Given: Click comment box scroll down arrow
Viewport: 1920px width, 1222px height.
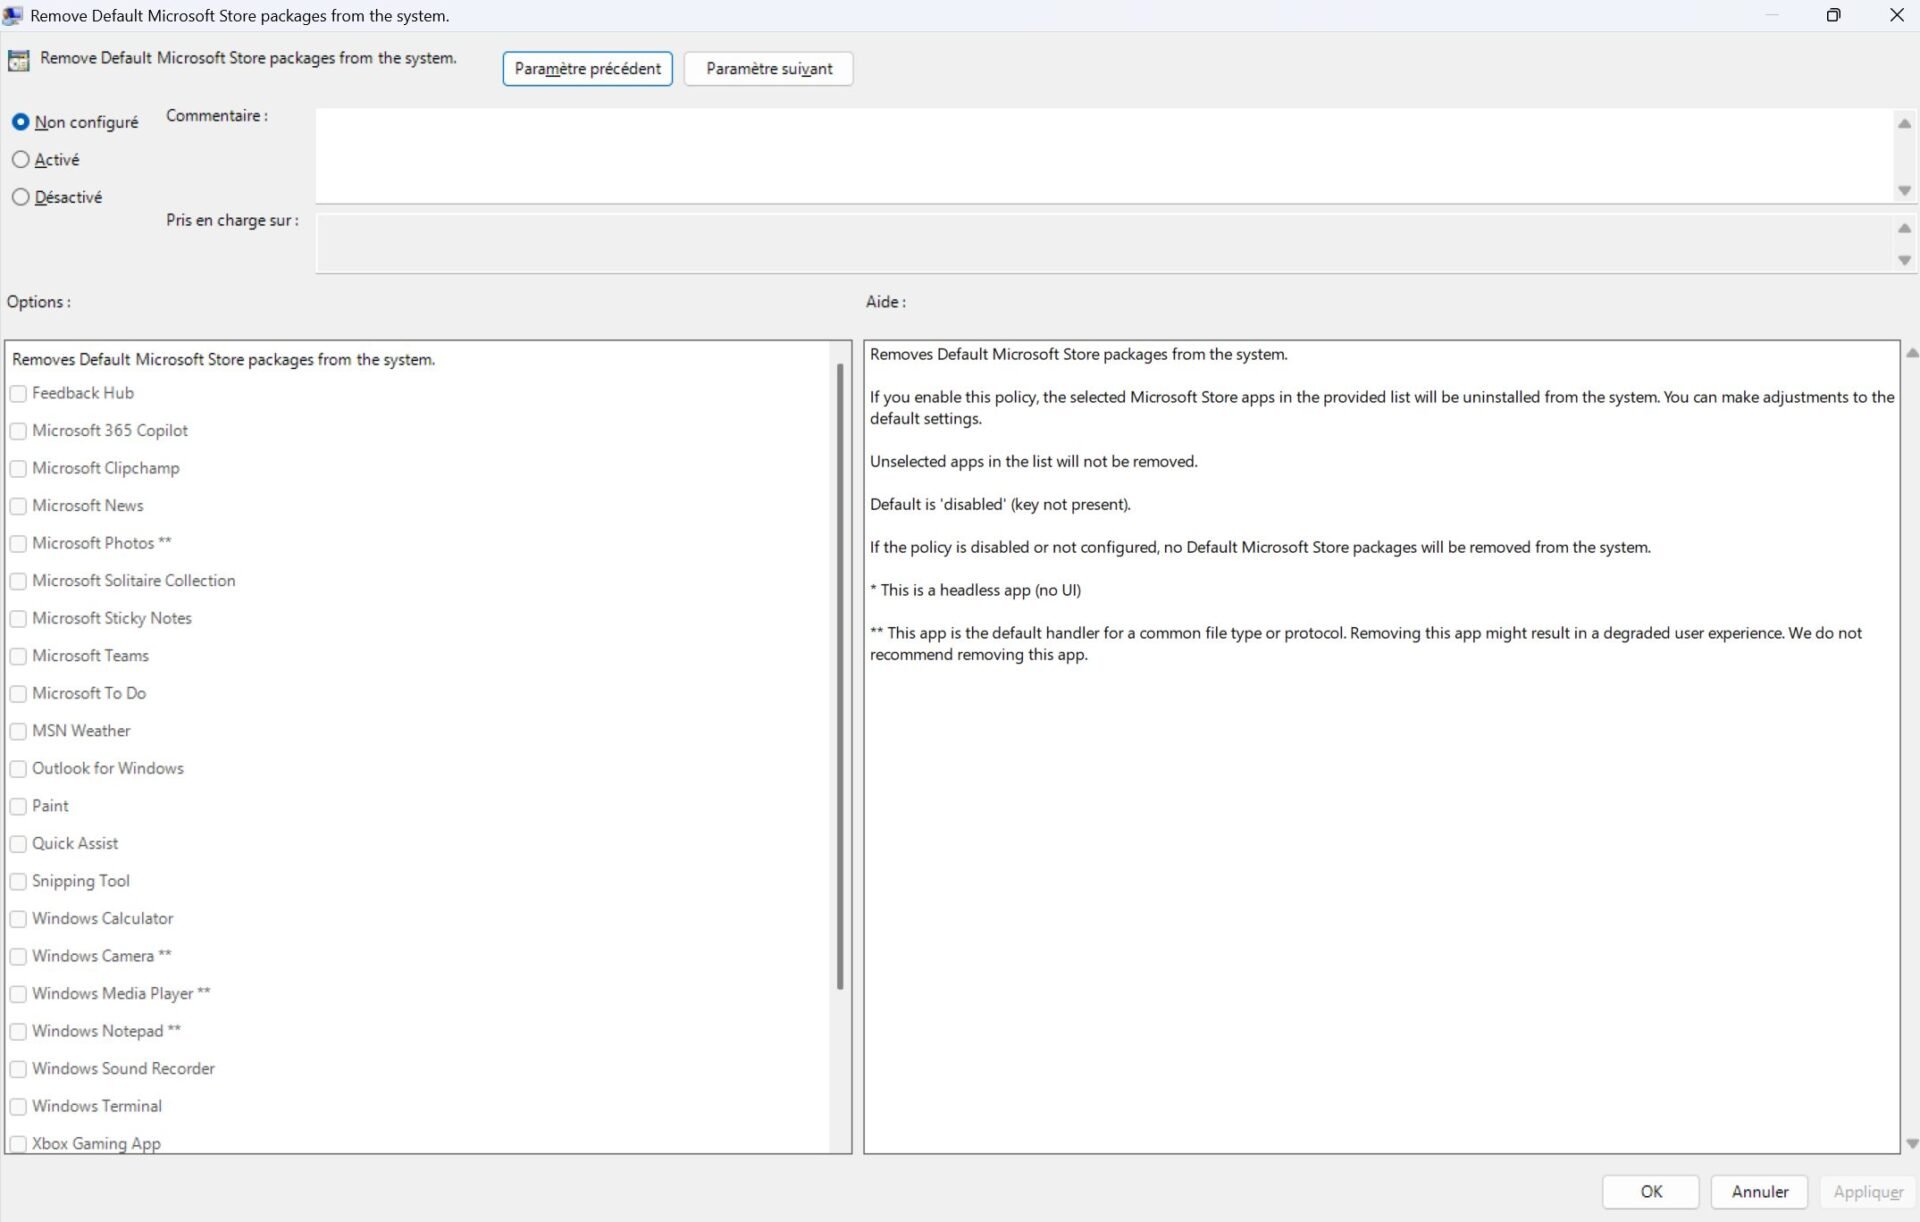Looking at the screenshot, I should pyautogui.click(x=1904, y=190).
